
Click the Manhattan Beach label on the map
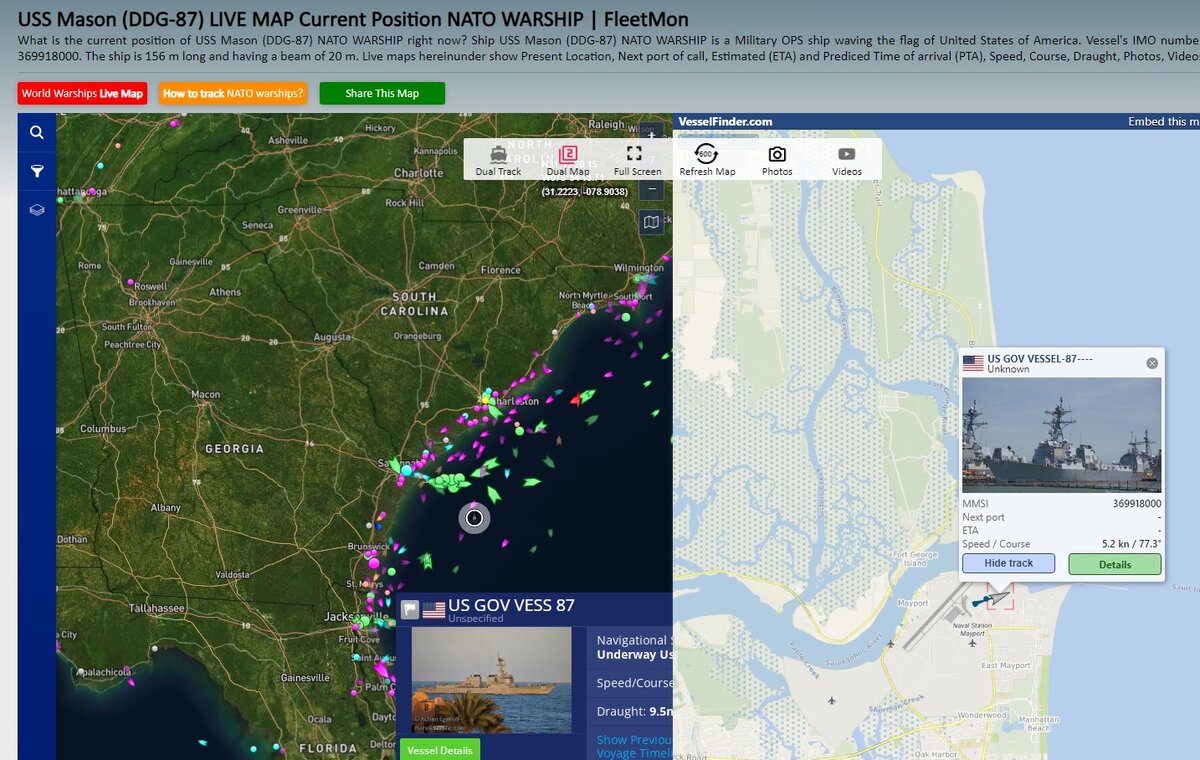pyautogui.click(x=1038, y=723)
